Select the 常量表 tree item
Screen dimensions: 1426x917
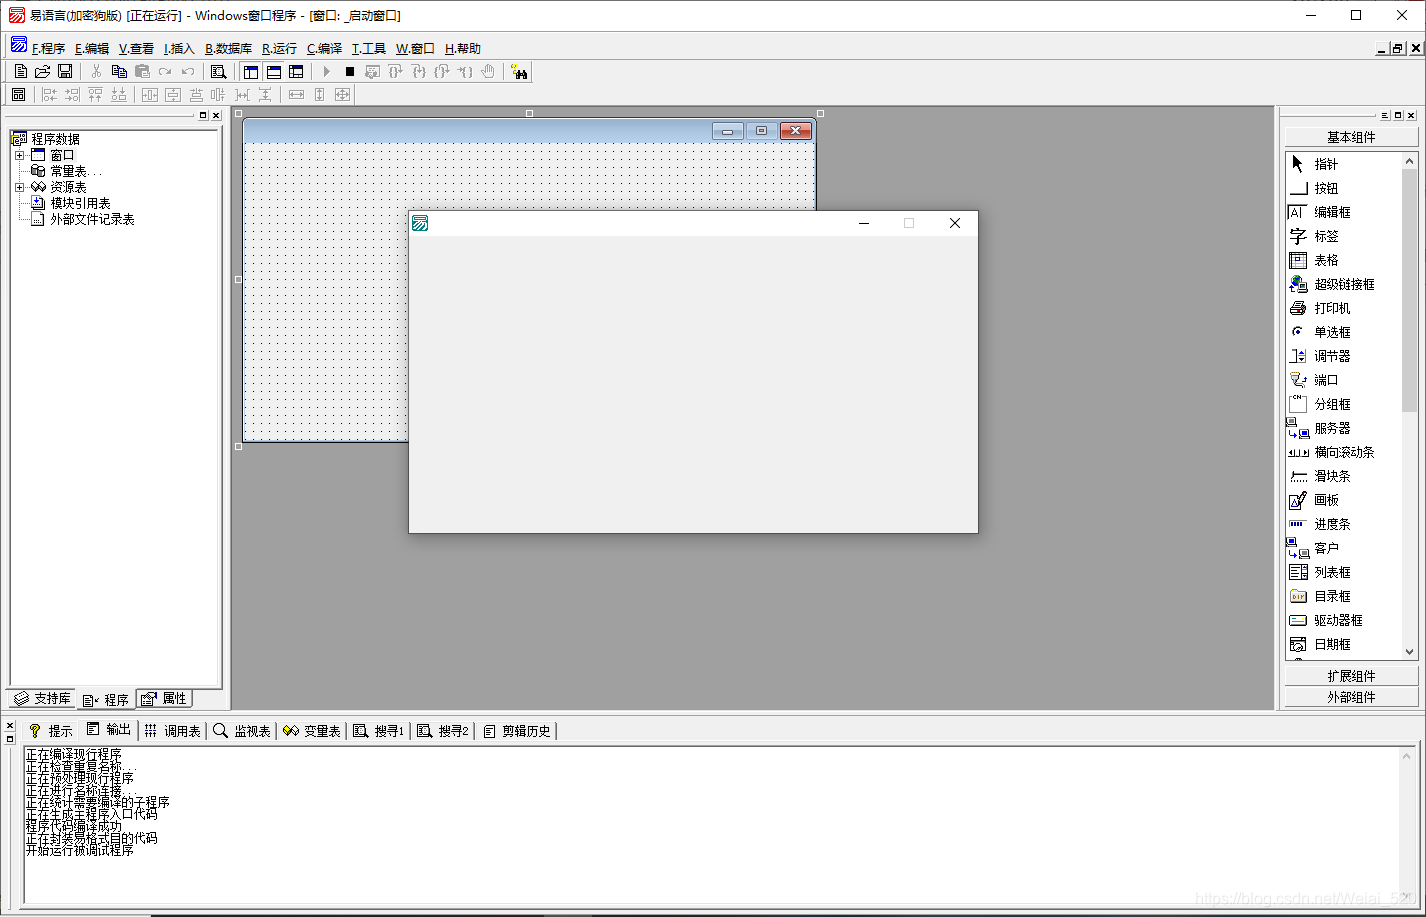point(75,171)
